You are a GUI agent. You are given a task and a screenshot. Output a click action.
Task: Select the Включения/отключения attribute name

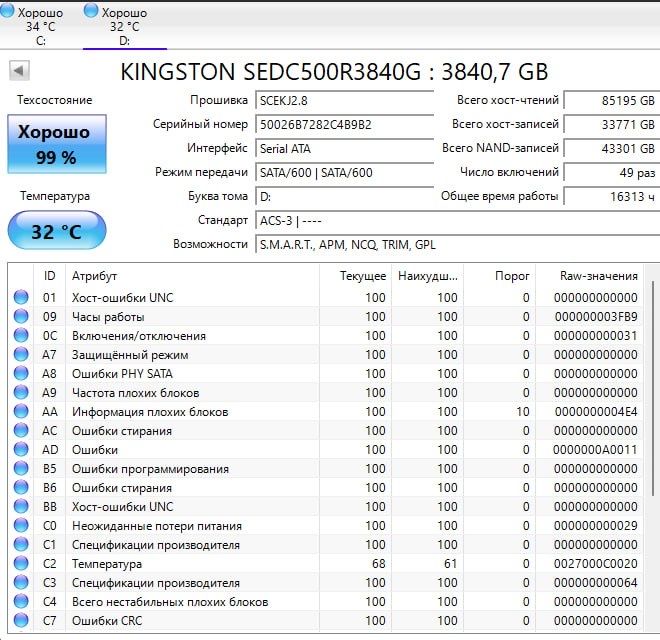coord(139,336)
